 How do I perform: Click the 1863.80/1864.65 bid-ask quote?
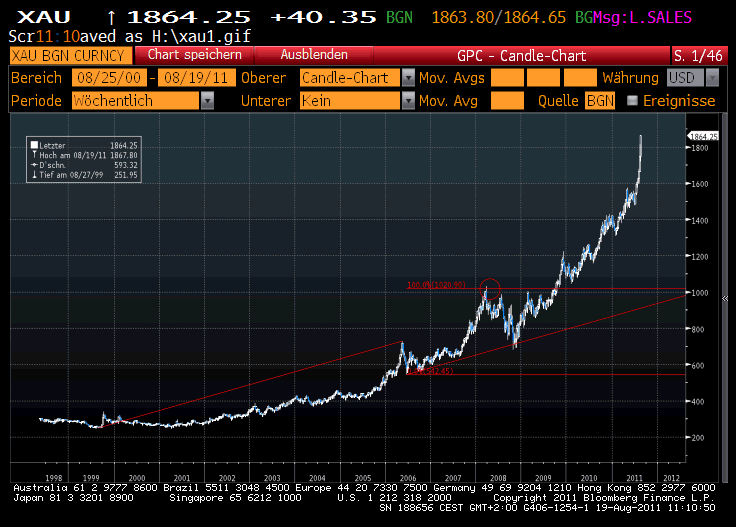click(498, 18)
